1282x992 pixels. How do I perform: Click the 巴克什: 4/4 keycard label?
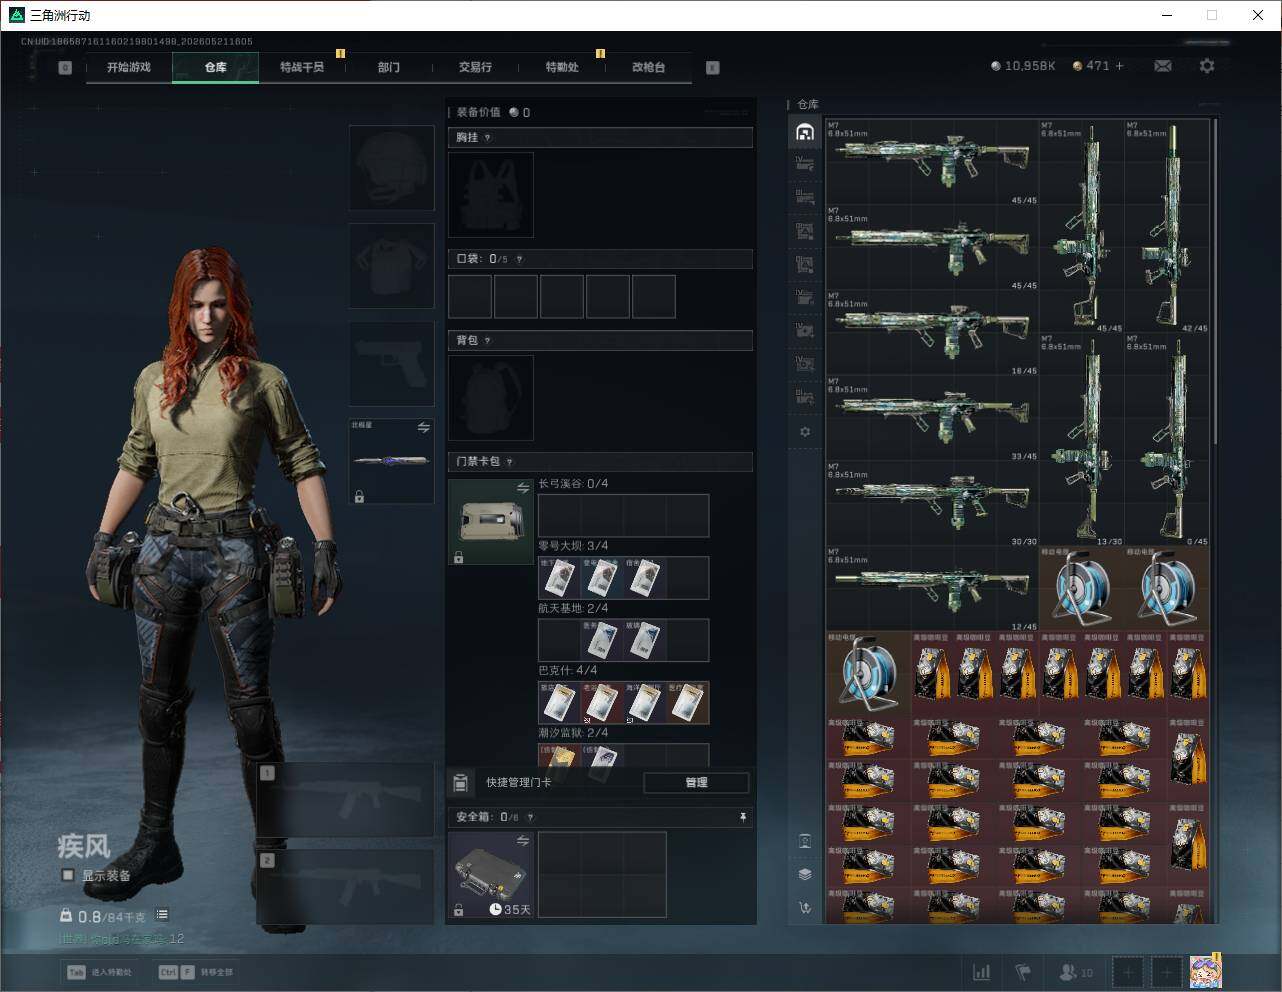pyautogui.click(x=567, y=670)
